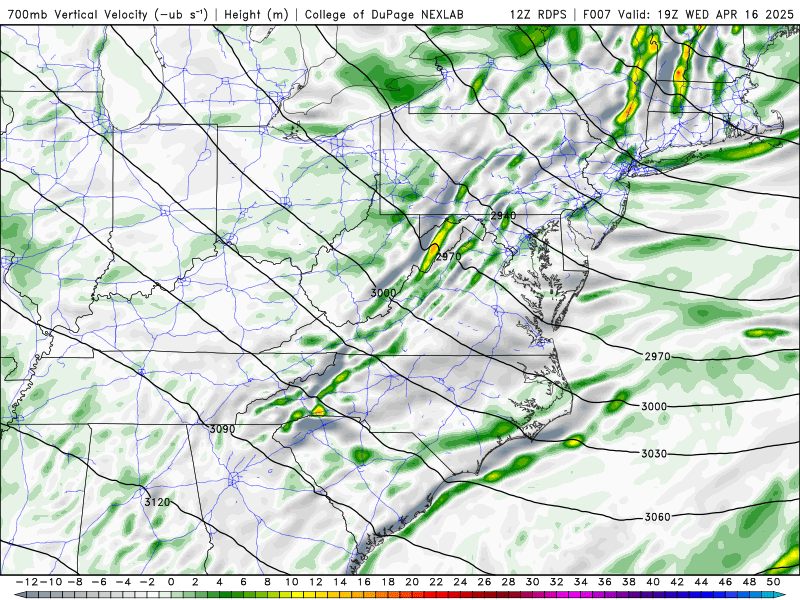
Task: Click the colorbar tick label '14'
Action: point(340,582)
